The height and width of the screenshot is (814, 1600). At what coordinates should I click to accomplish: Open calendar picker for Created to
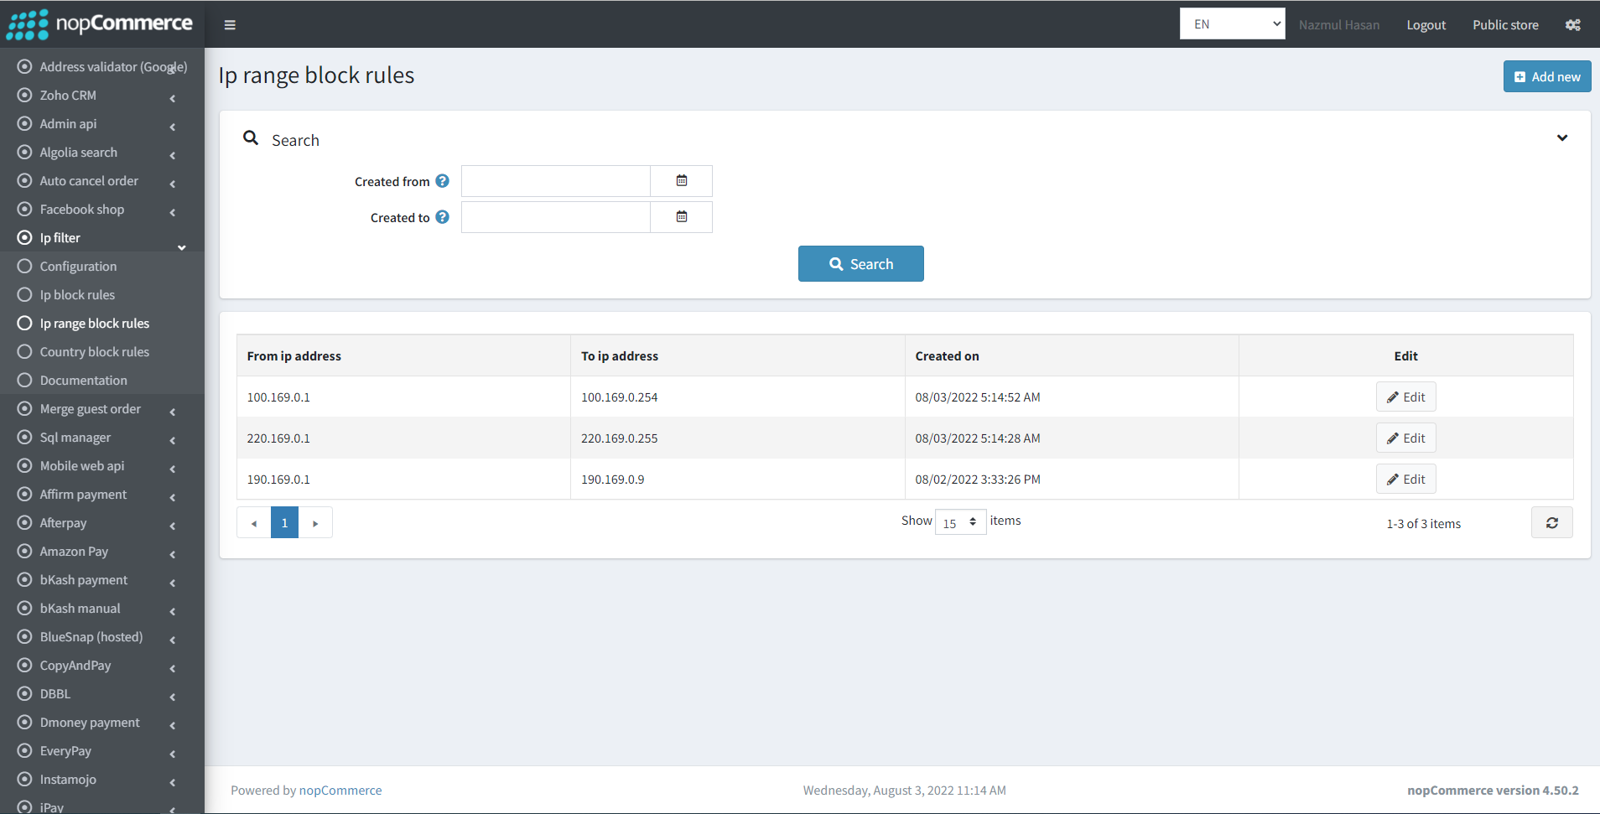tap(681, 217)
